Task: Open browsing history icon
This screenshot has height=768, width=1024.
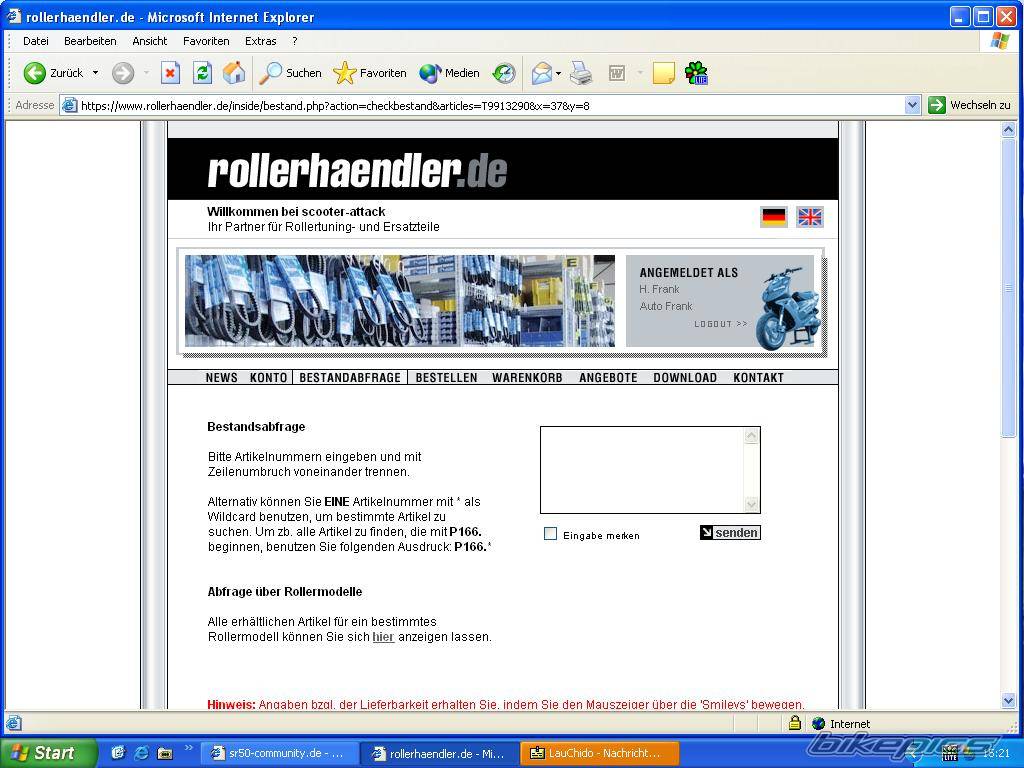Action: point(504,73)
